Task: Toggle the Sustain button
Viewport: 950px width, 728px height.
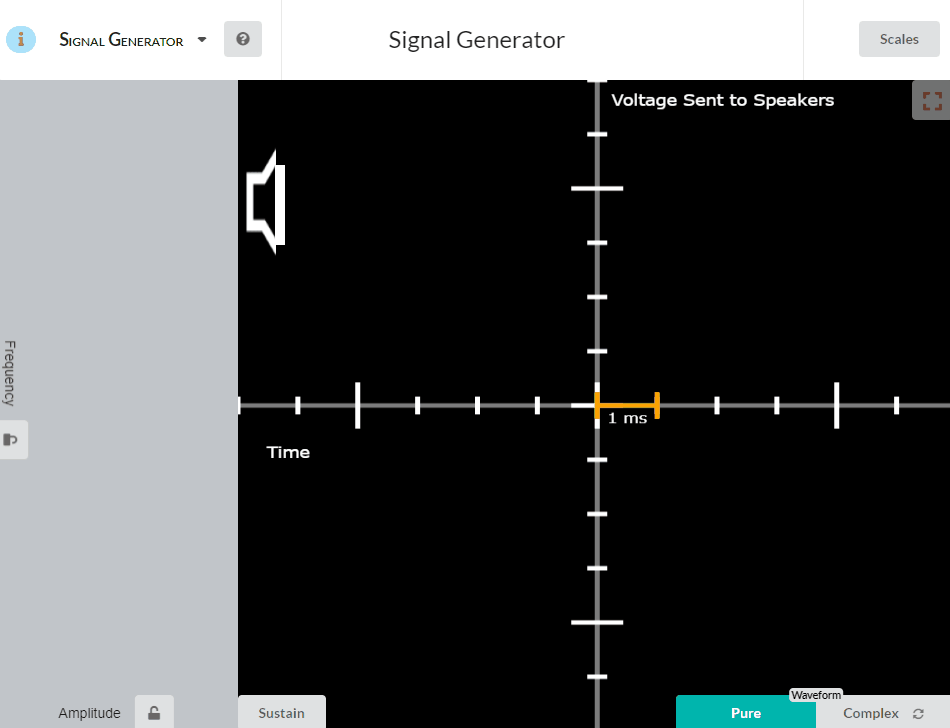Action: (x=281, y=713)
